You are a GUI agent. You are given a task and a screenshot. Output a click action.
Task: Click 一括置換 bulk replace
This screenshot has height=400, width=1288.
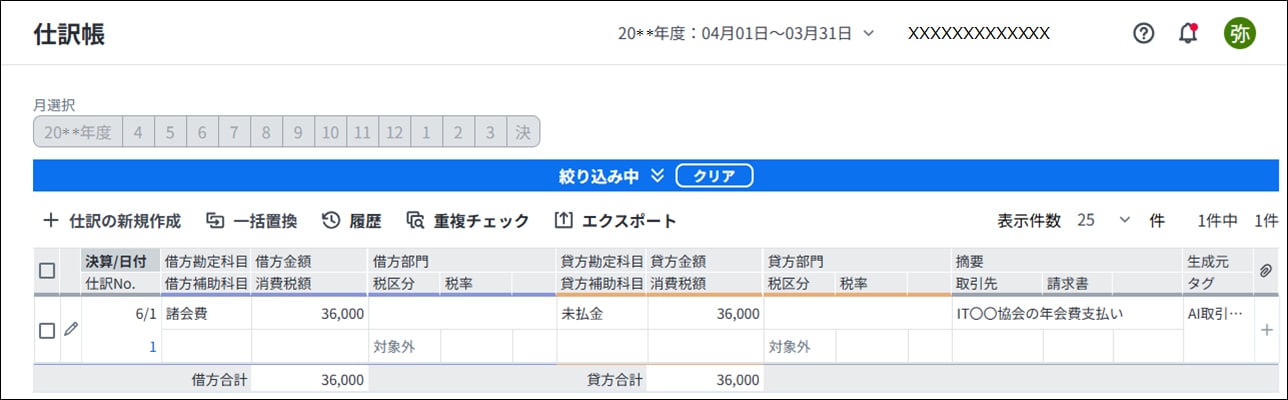pyautogui.click(x=252, y=221)
